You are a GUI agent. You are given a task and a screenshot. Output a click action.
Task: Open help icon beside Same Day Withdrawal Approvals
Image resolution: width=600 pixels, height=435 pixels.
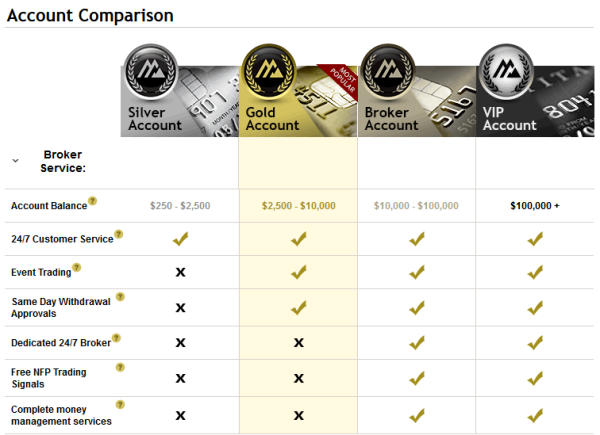[120, 297]
